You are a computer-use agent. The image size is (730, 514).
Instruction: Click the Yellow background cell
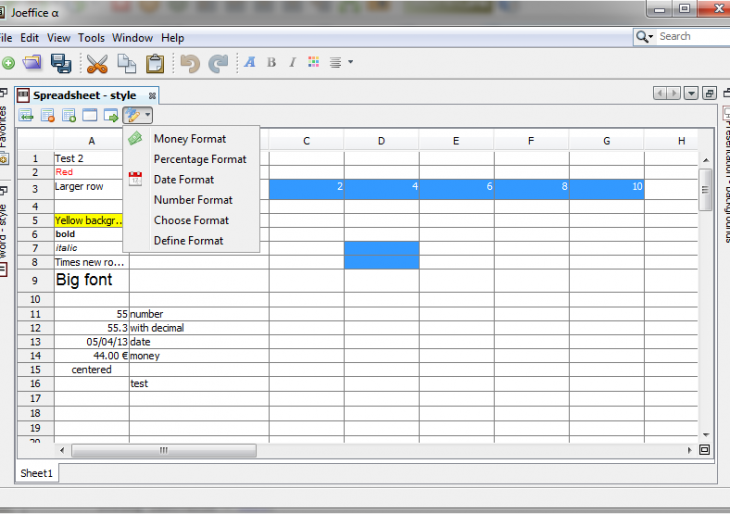[x=88, y=221]
